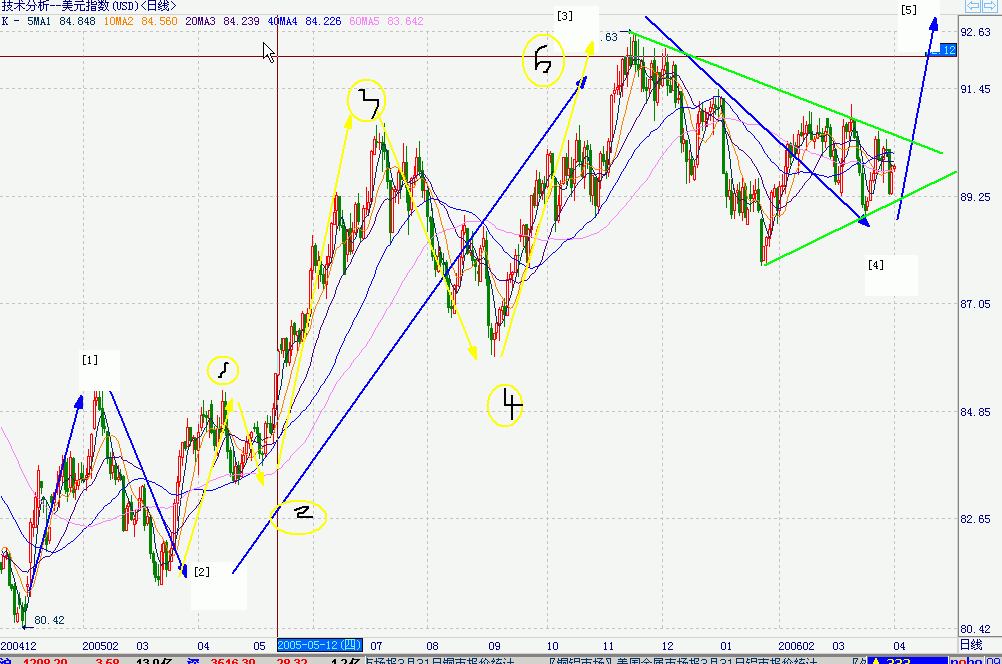Click the 08 month label on time axis
Viewport: 1002px width, 664px height.
[433, 645]
